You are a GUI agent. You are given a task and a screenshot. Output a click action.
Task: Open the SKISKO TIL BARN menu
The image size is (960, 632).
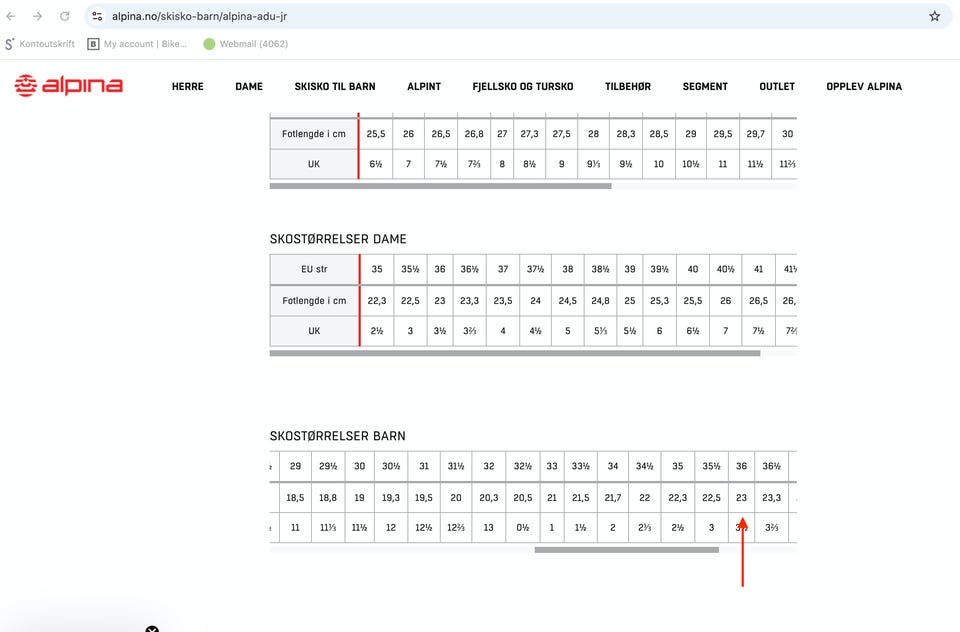335,86
